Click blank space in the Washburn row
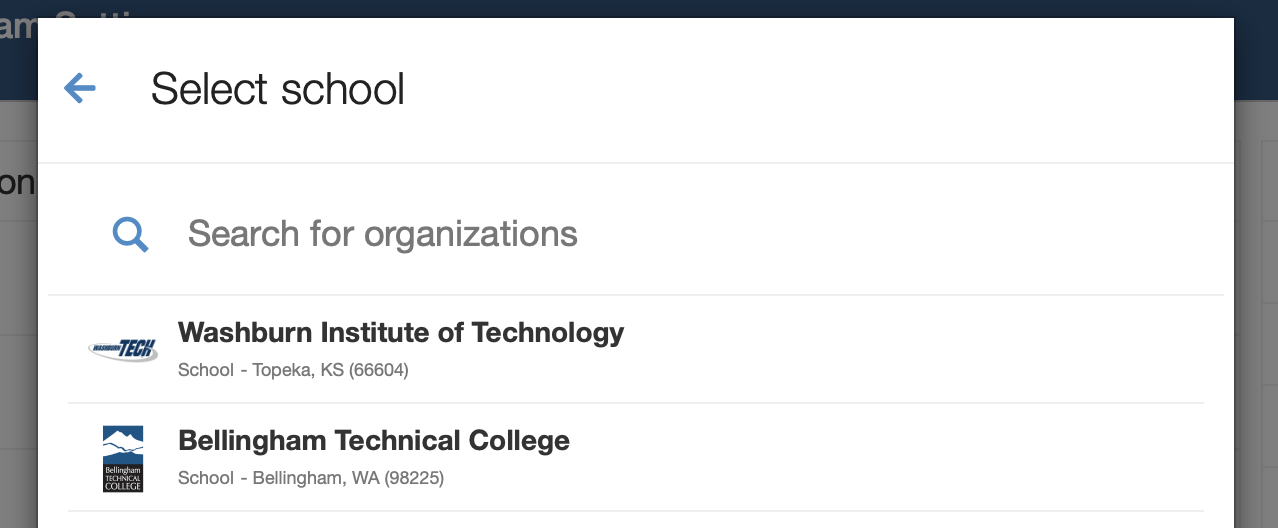Screen dimensions: 1278x528 900,349
